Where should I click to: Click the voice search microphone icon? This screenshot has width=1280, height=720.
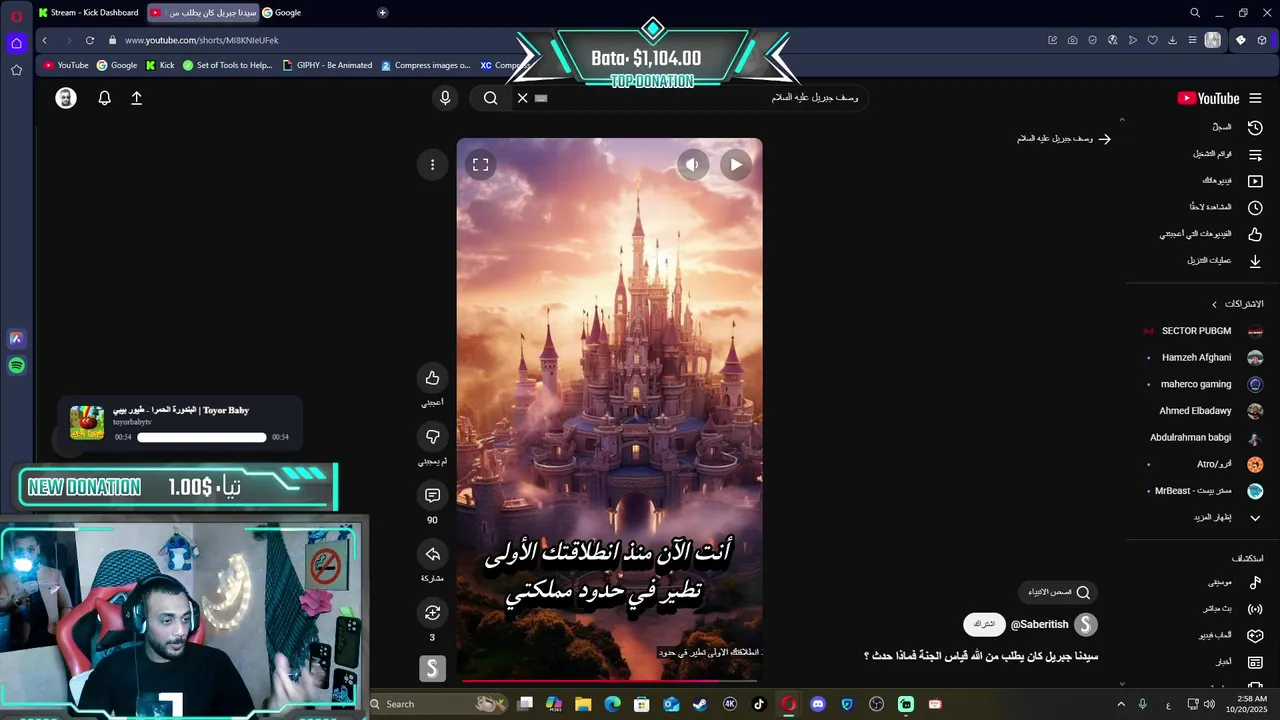coord(445,98)
